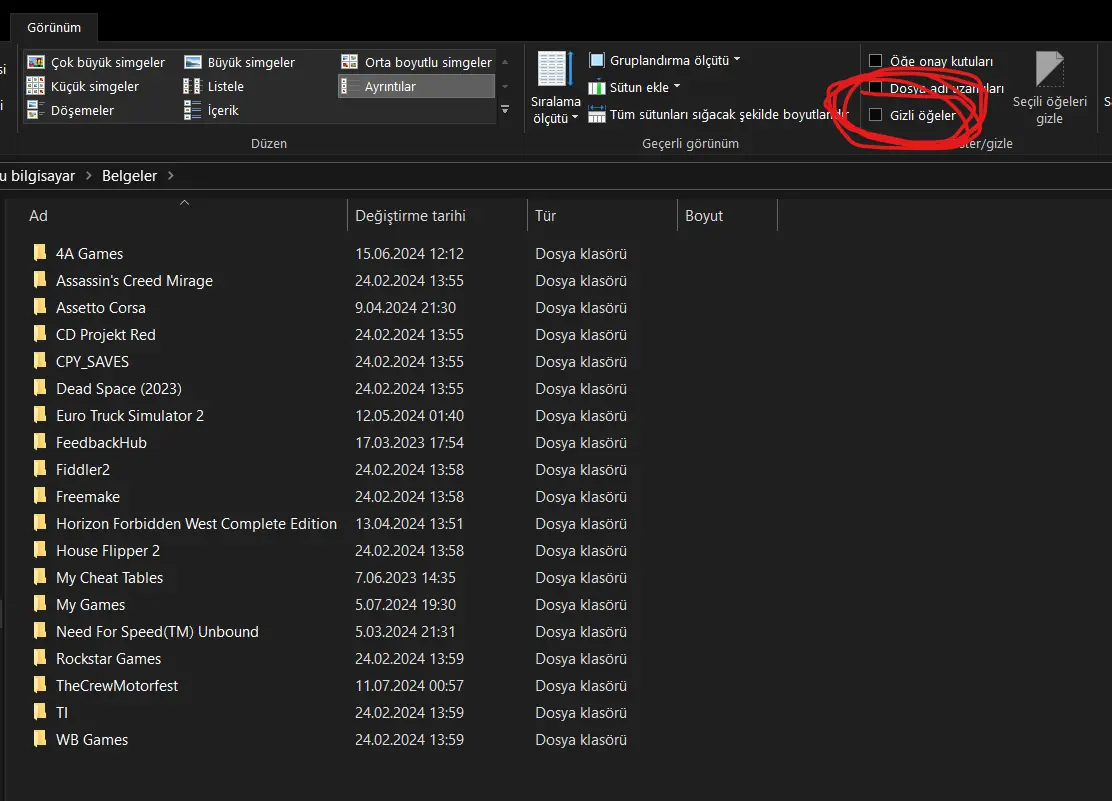Screen dimensions: 1112x801
Task: Click the My Games folder icon
Action: click(x=40, y=603)
